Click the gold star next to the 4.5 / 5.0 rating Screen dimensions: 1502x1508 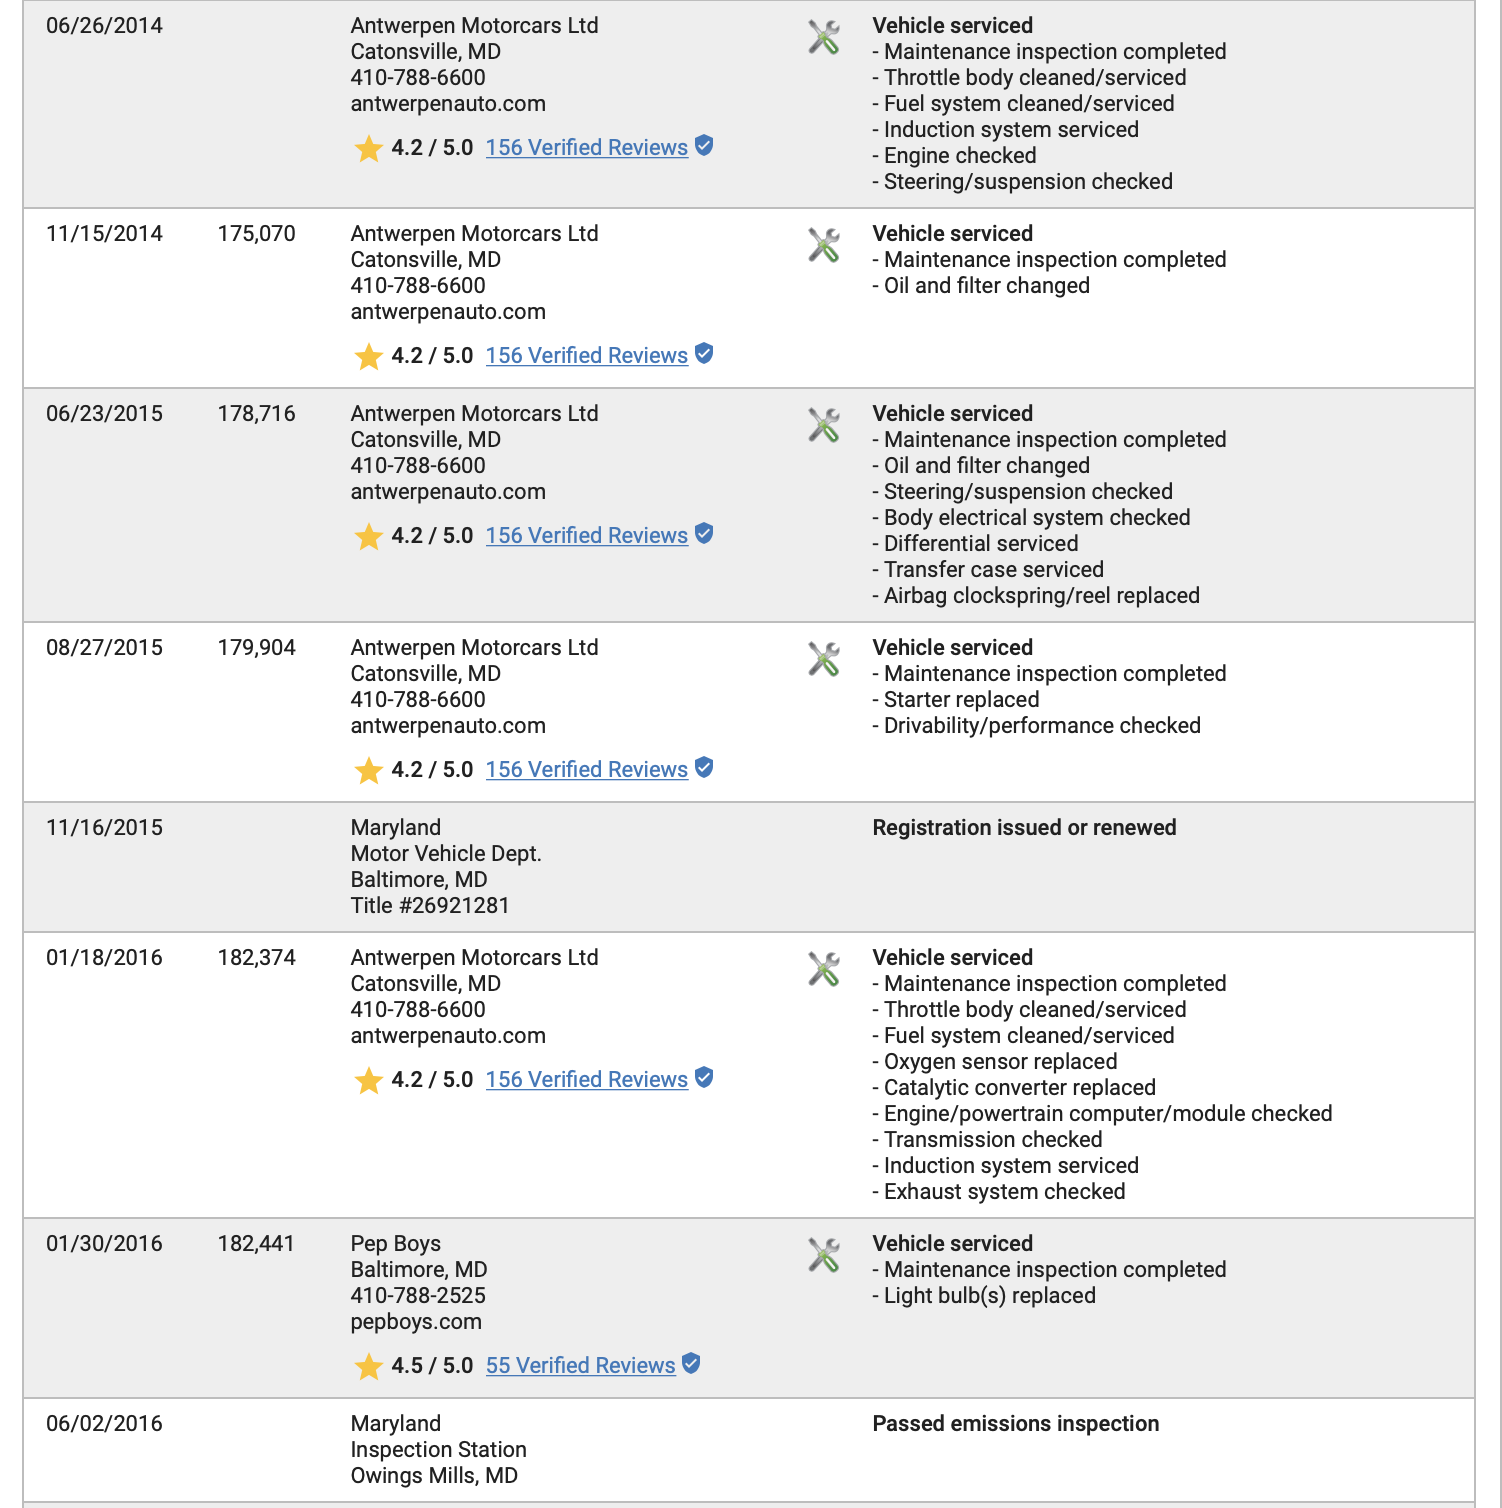(x=369, y=1366)
